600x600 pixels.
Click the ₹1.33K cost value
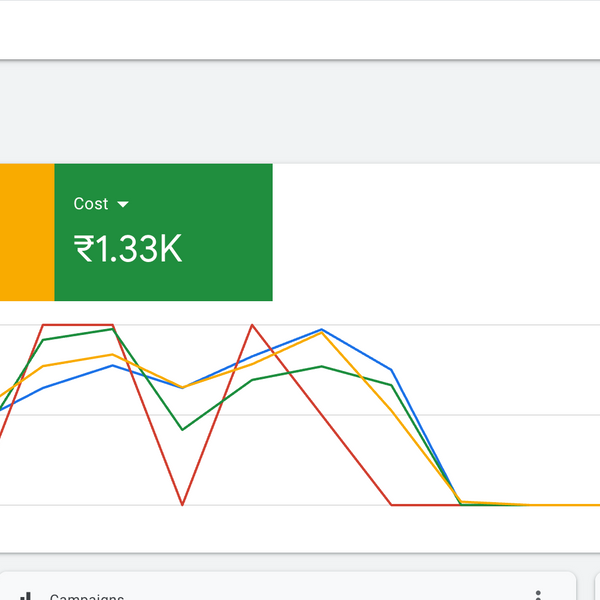point(128,248)
